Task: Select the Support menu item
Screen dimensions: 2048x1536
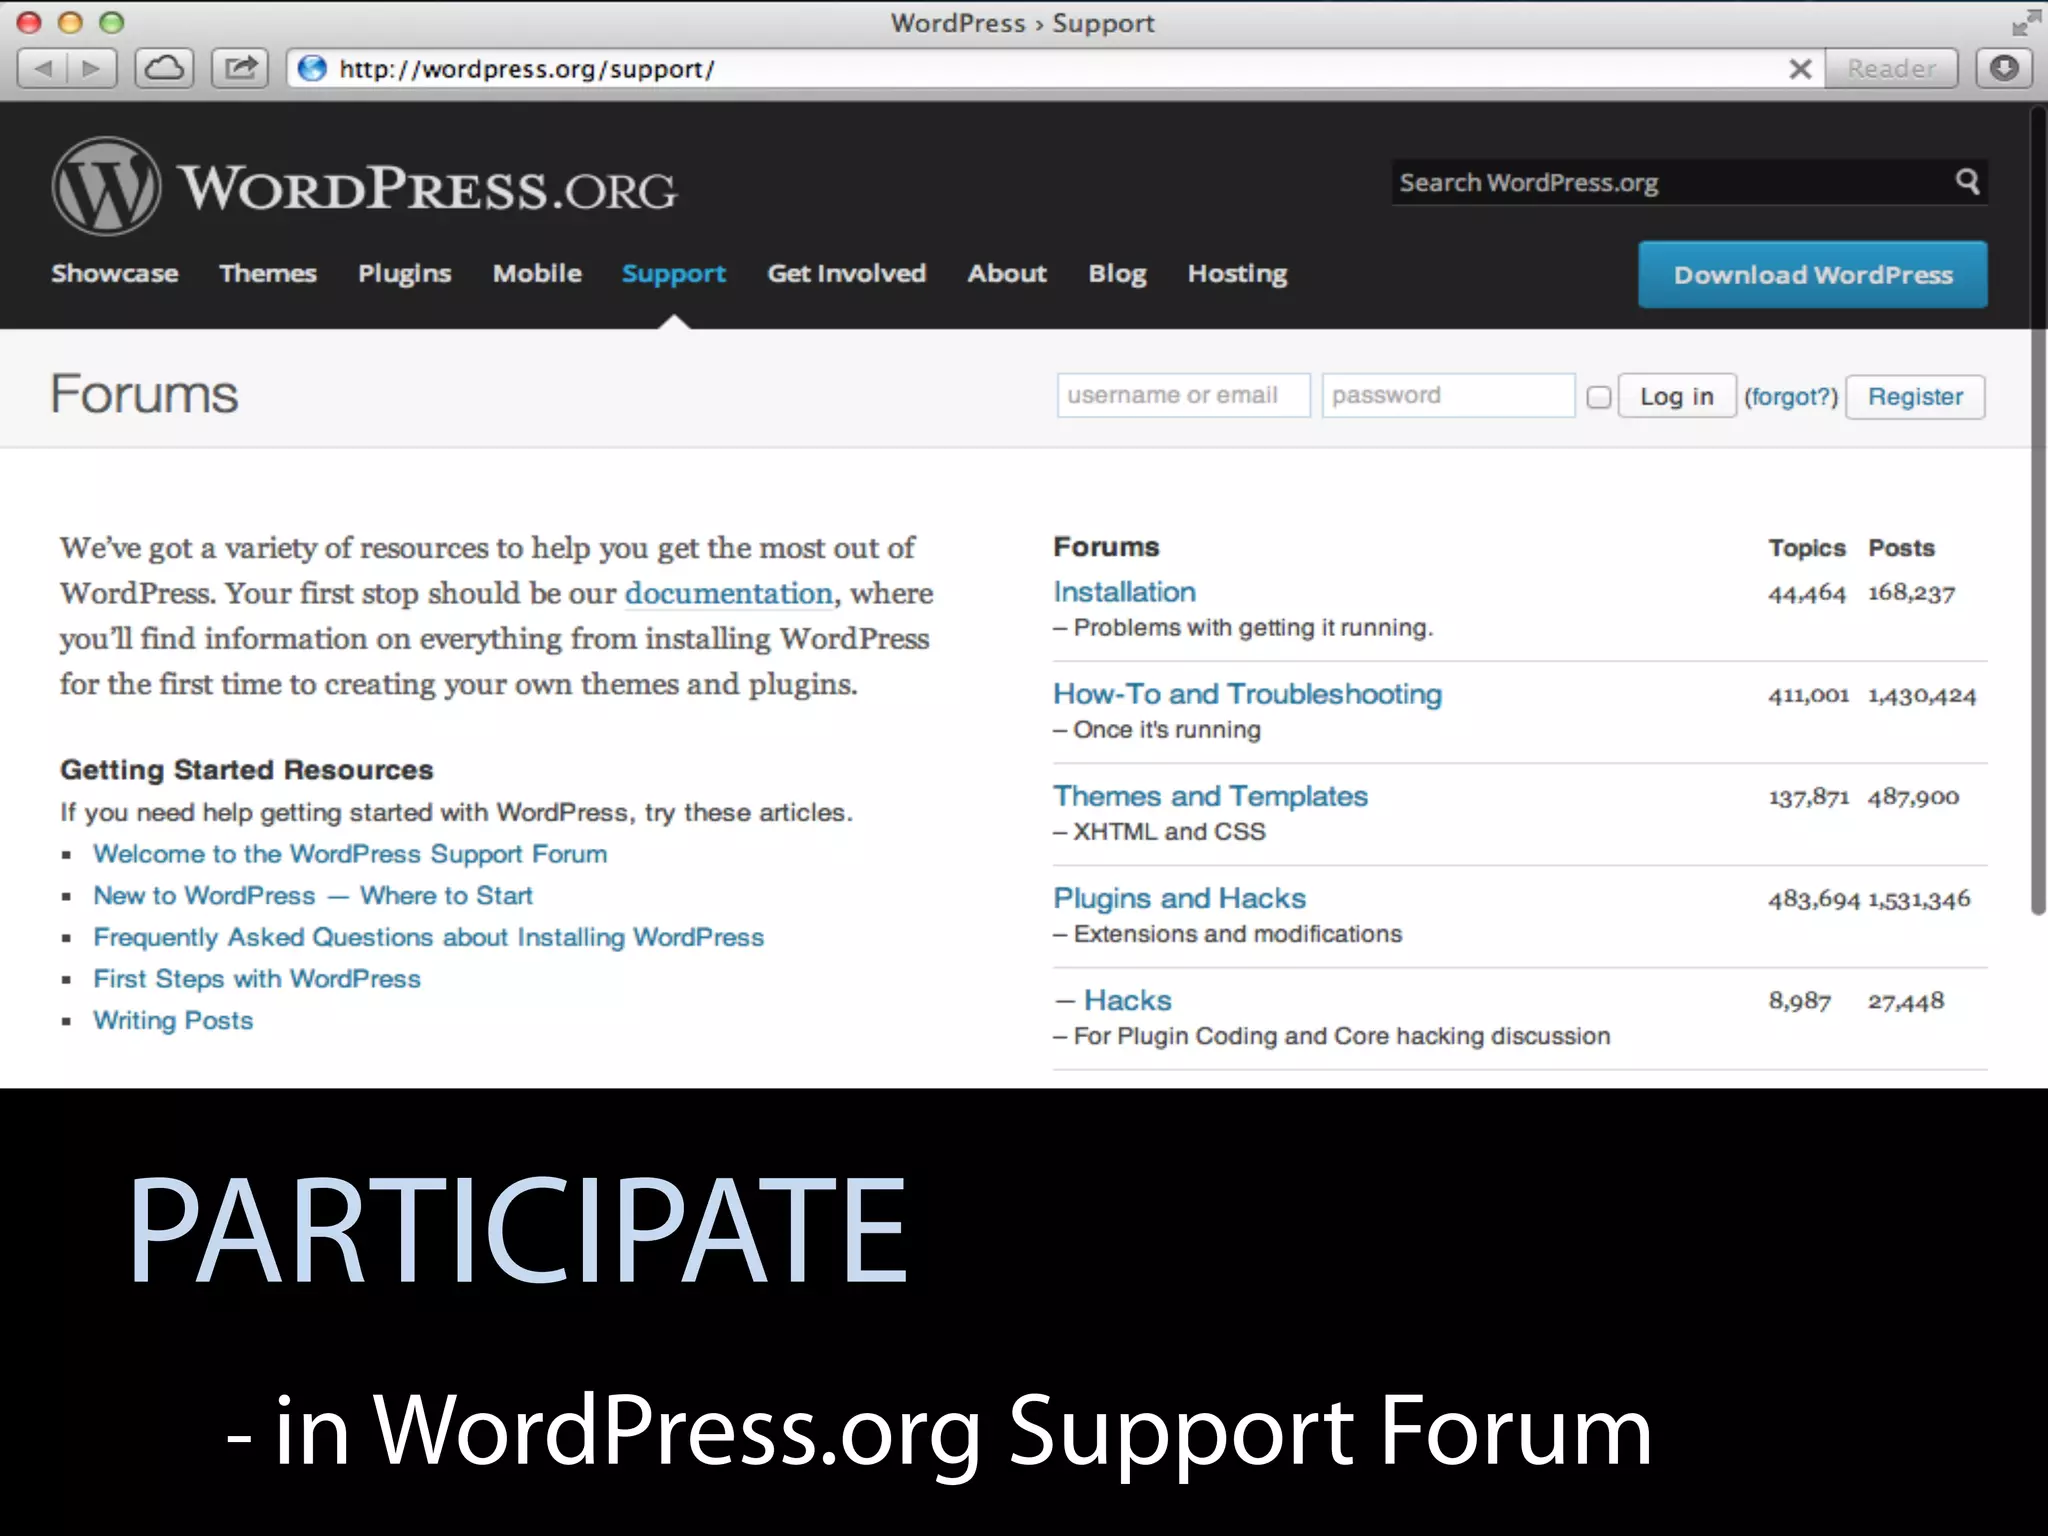Action: tap(674, 274)
